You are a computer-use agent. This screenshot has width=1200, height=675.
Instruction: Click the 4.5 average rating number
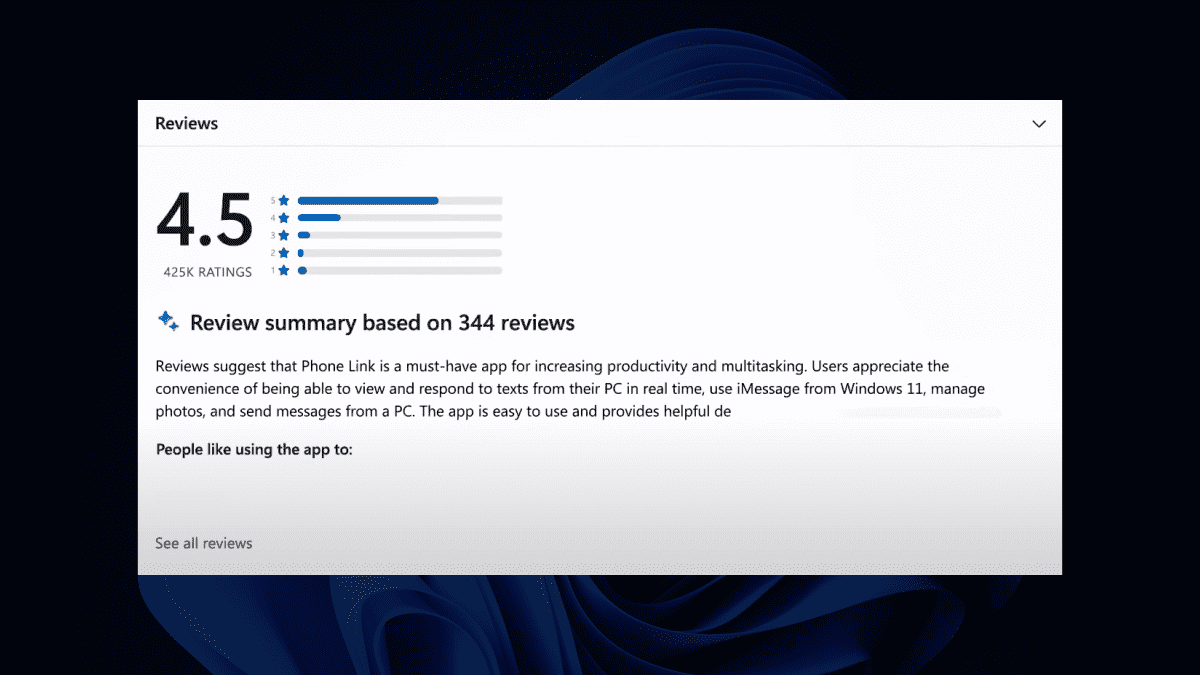click(x=205, y=220)
